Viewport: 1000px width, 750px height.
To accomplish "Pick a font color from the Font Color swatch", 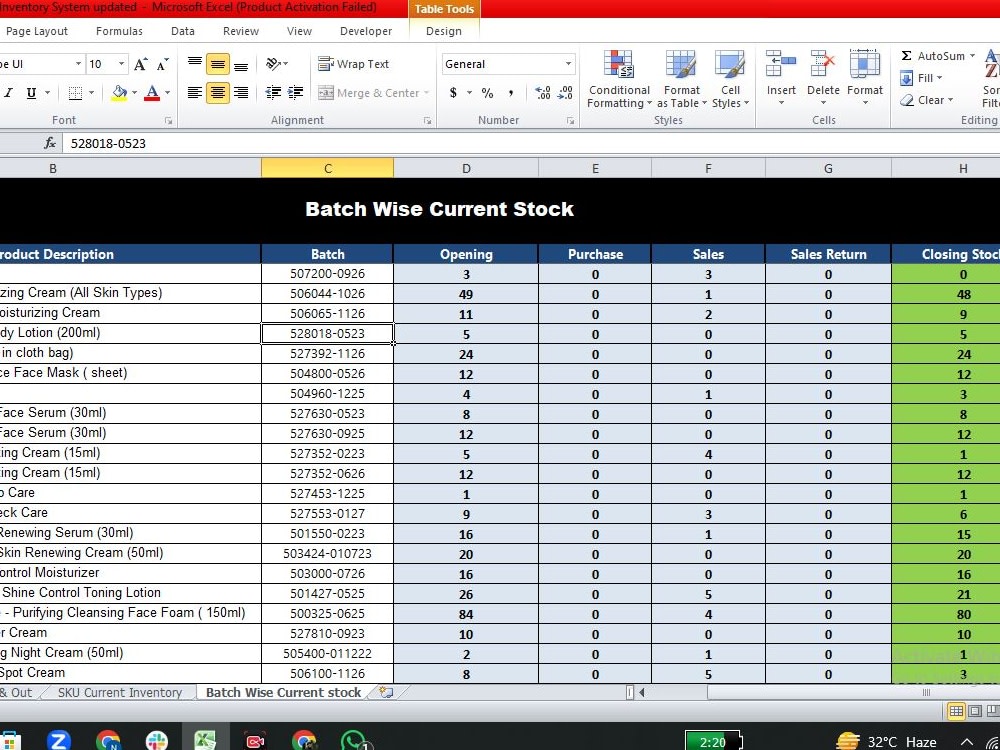I will point(151,91).
